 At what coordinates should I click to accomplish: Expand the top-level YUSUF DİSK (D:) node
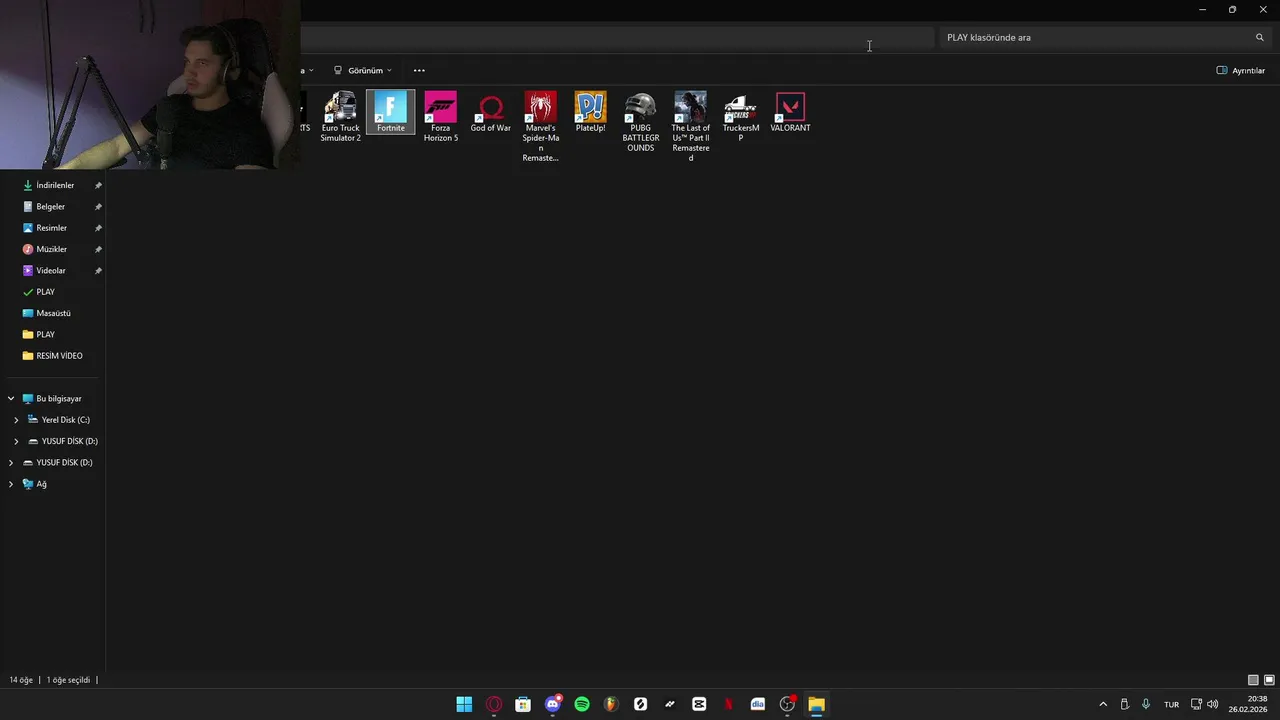click(x=11, y=462)
